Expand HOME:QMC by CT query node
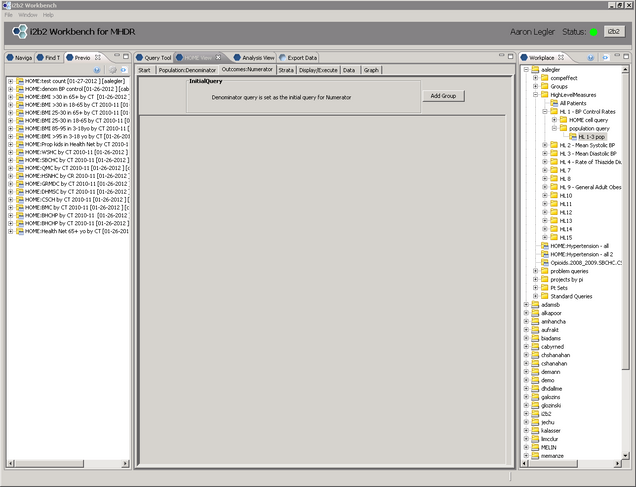Screen dimensions: 636x487 click(x=11, y=168)
